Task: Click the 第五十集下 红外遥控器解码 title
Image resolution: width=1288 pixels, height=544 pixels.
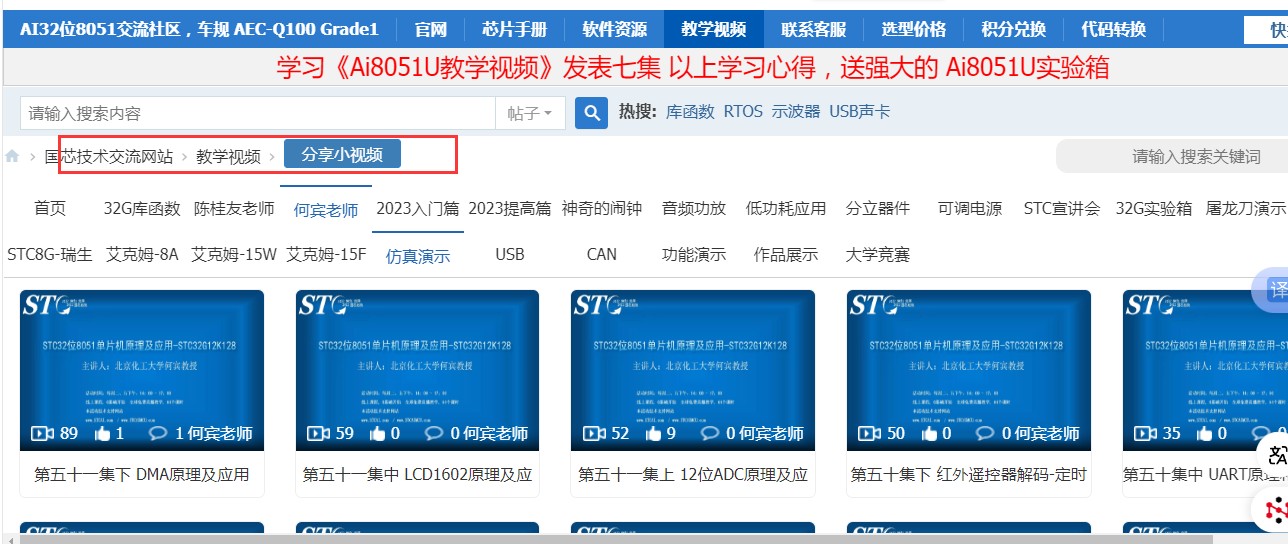Action: point(969,474)
